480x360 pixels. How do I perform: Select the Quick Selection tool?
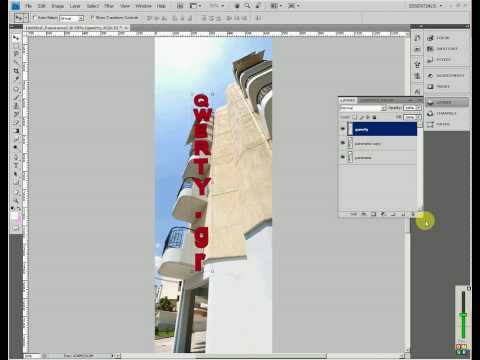pos(16,62)
